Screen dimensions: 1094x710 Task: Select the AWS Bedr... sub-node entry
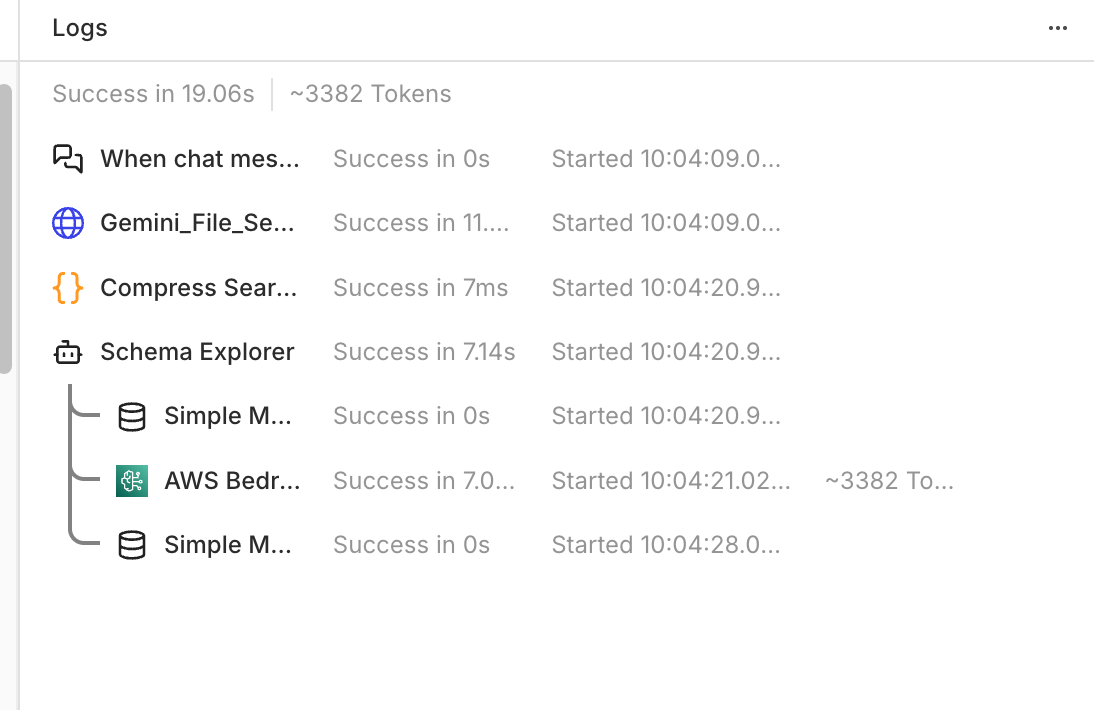click(232, 481)
